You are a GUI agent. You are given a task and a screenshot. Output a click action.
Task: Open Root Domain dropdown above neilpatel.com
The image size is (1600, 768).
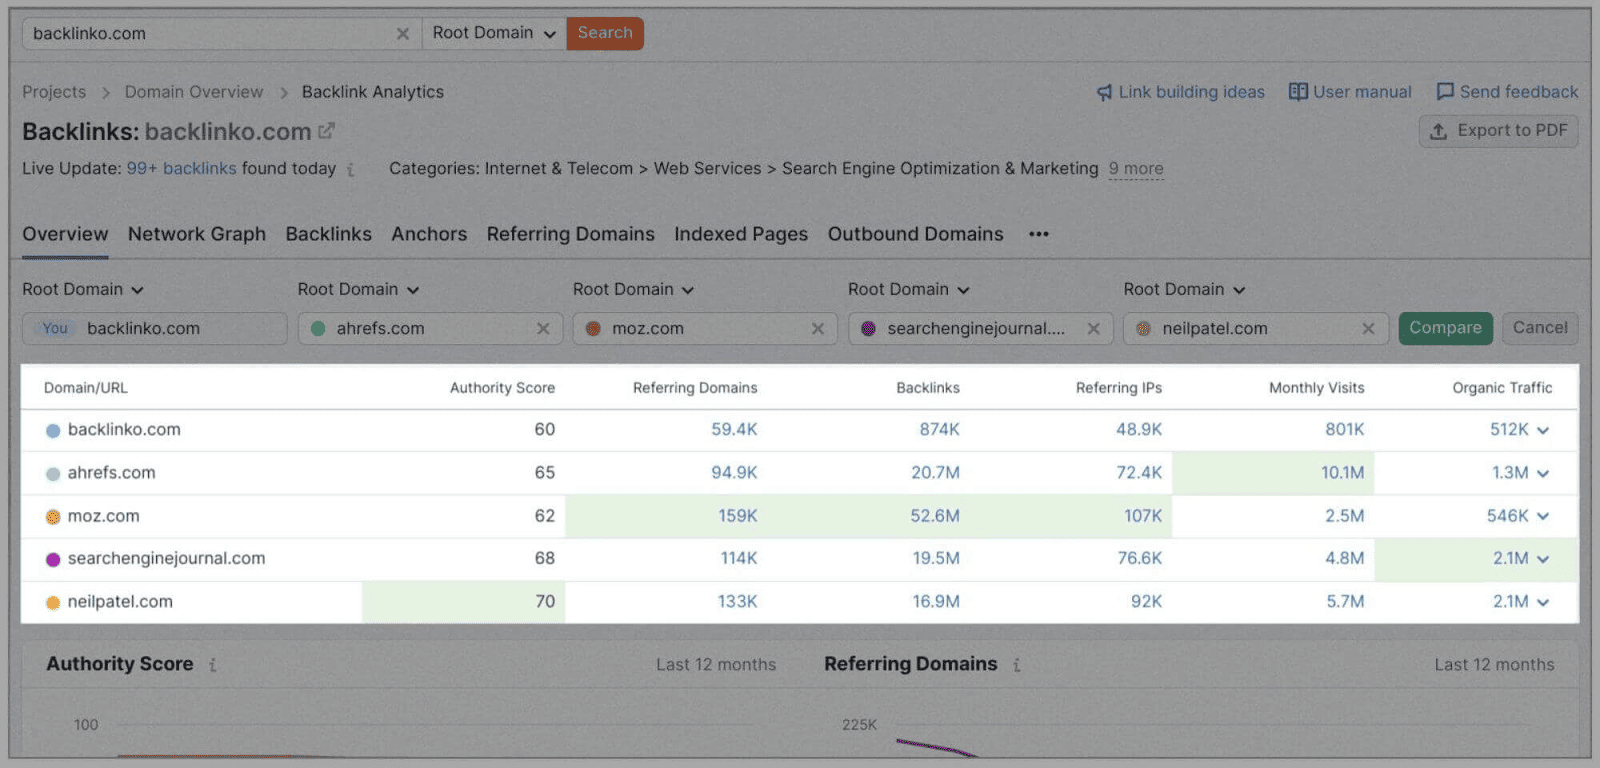[1184, 290]
